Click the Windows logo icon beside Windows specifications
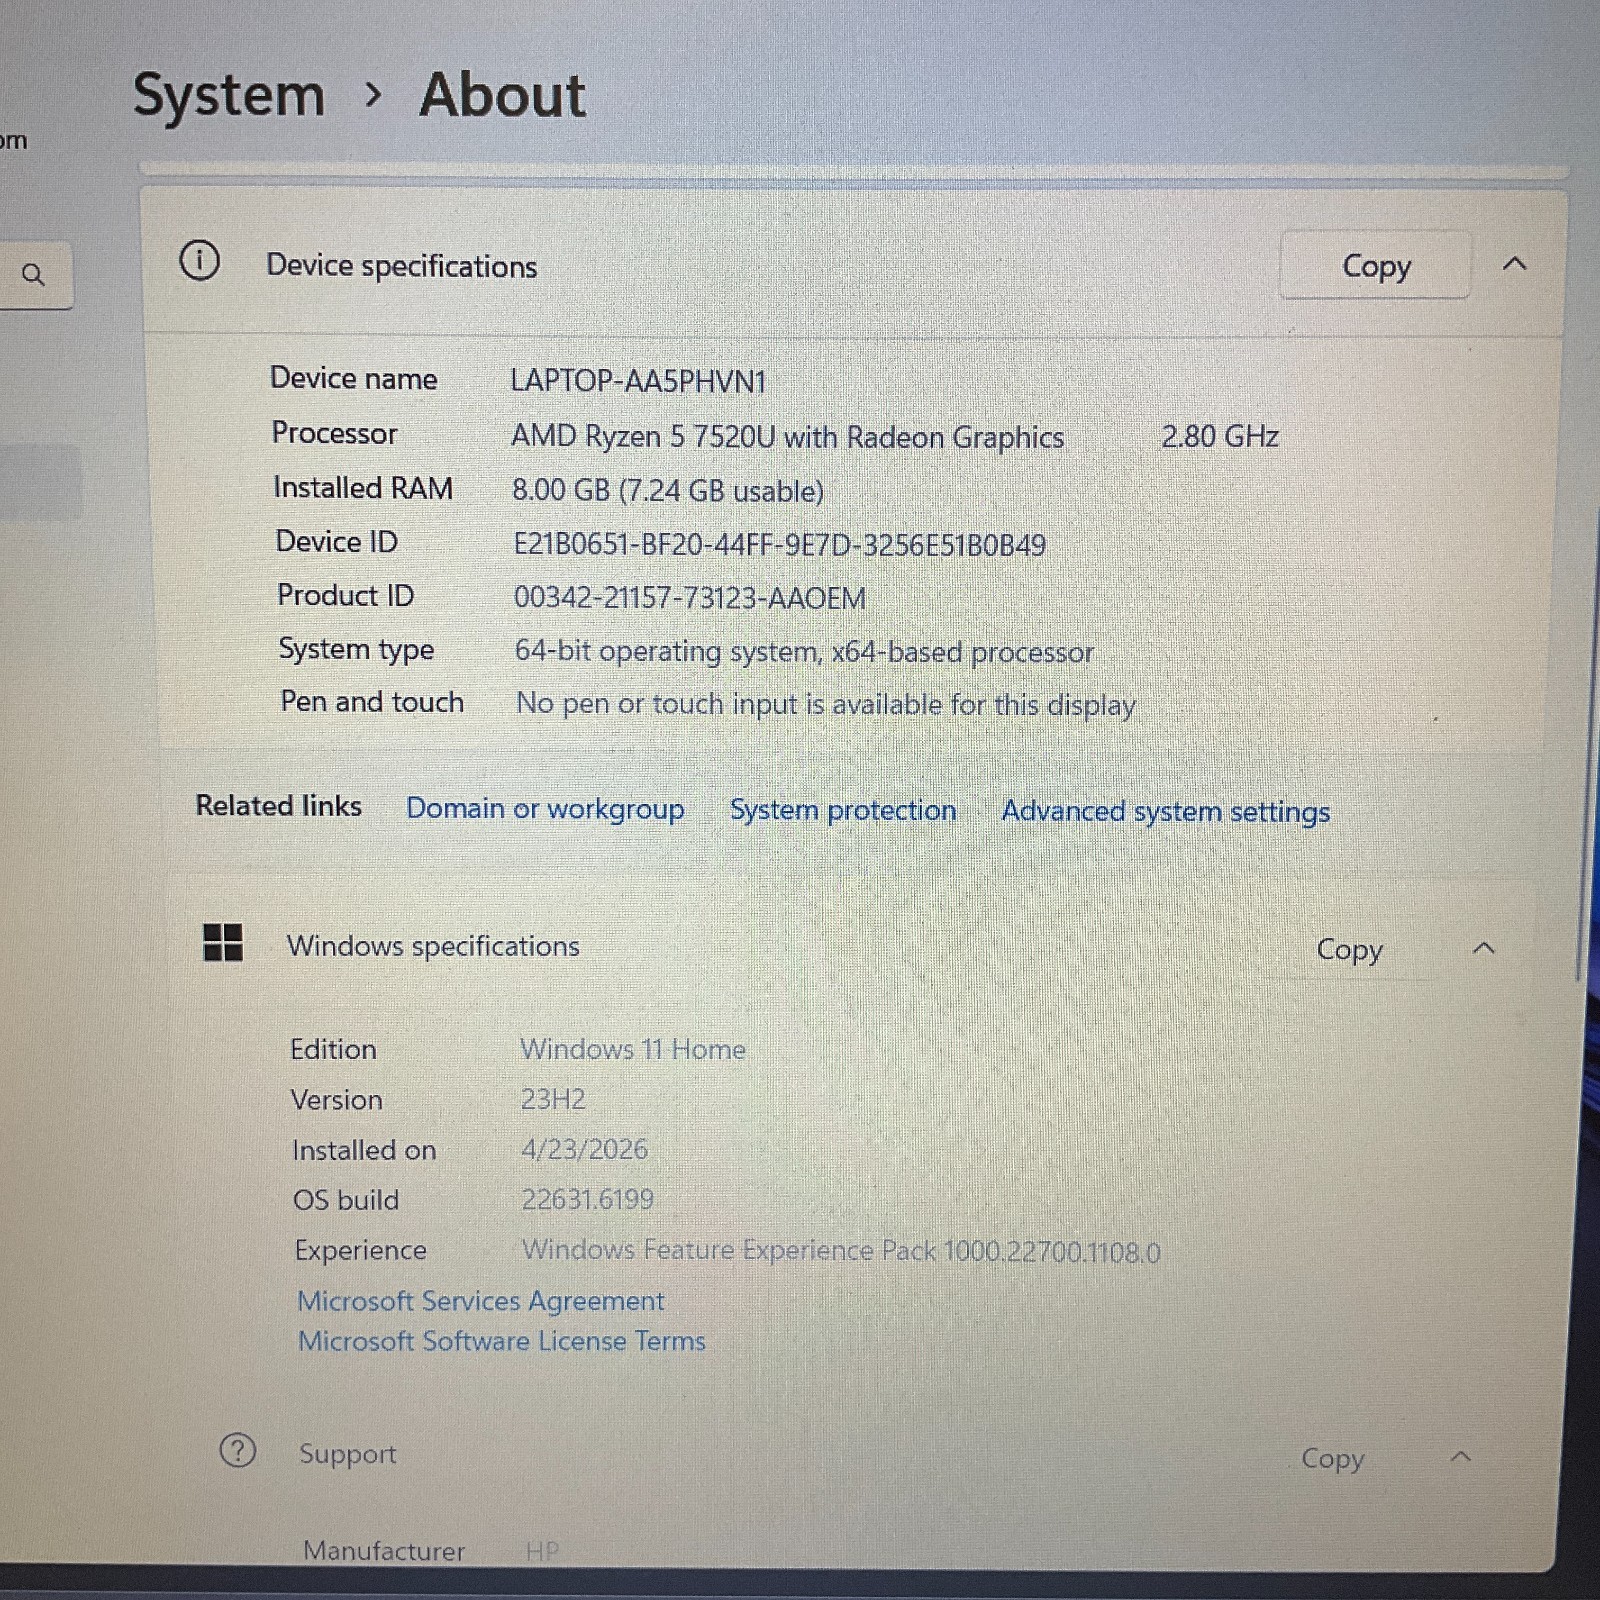Image resolution: width=1600 pixels, height=1600 pixels. [x=222, y=942]
